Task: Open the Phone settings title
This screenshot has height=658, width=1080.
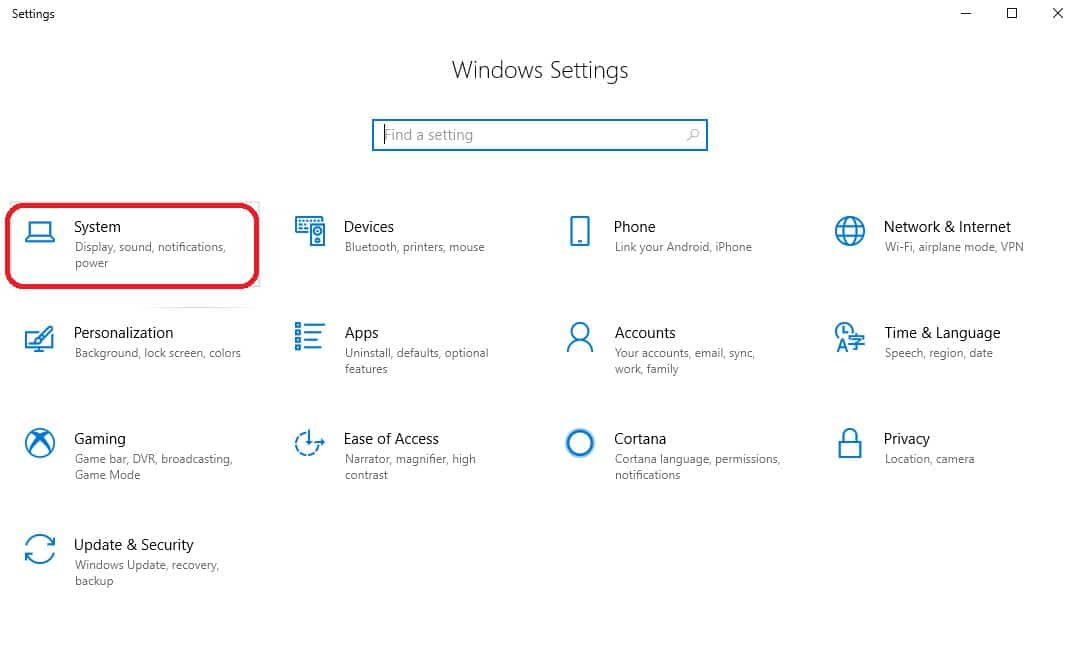Action: pyautogui.click(x=634, y=227)
